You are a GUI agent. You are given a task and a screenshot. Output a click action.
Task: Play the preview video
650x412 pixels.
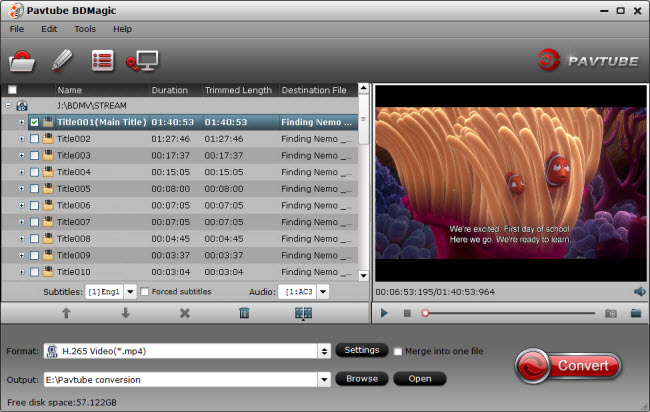(384, 313)
